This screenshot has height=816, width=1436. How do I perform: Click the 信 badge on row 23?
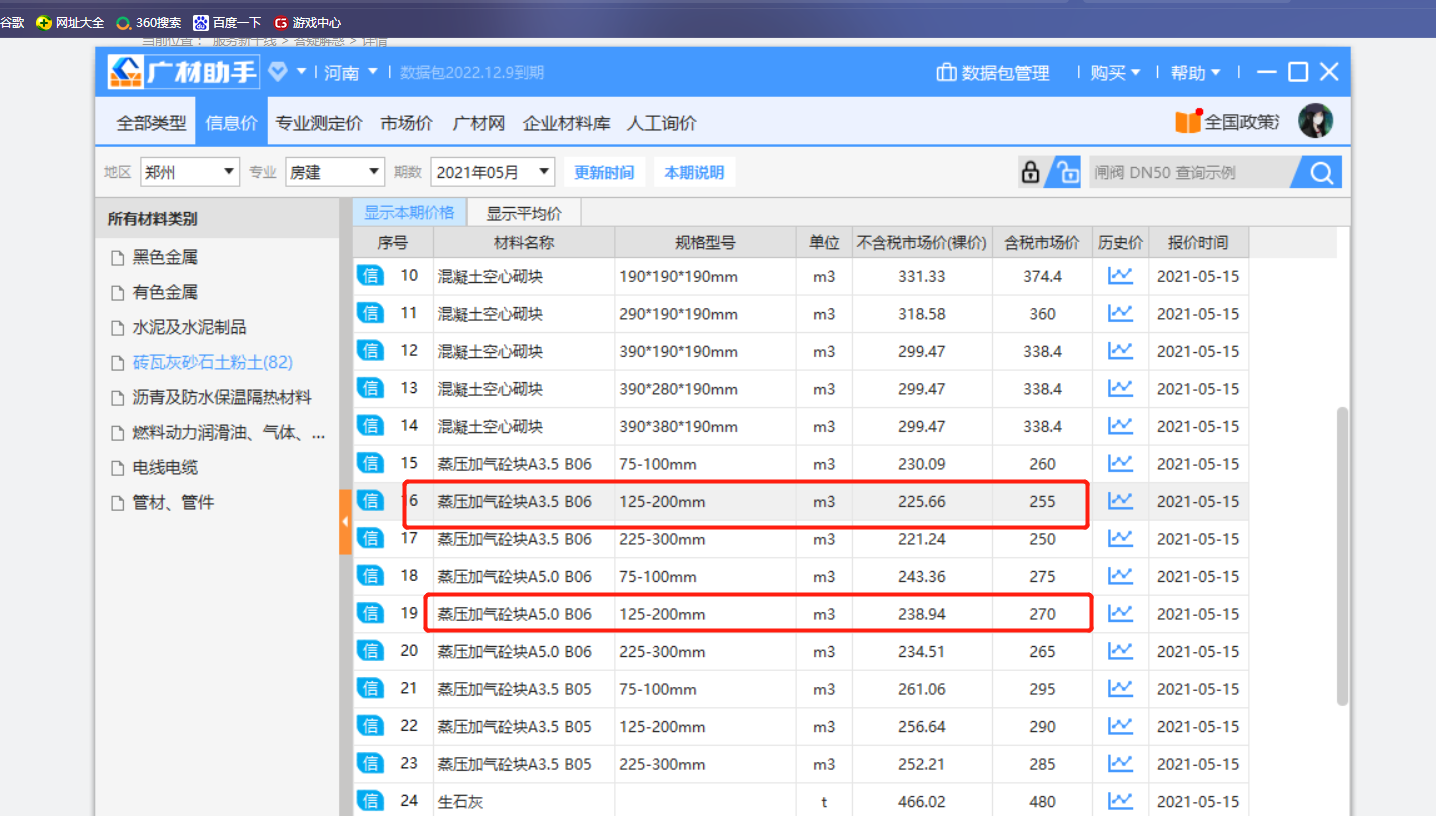(x=370, y=764)
